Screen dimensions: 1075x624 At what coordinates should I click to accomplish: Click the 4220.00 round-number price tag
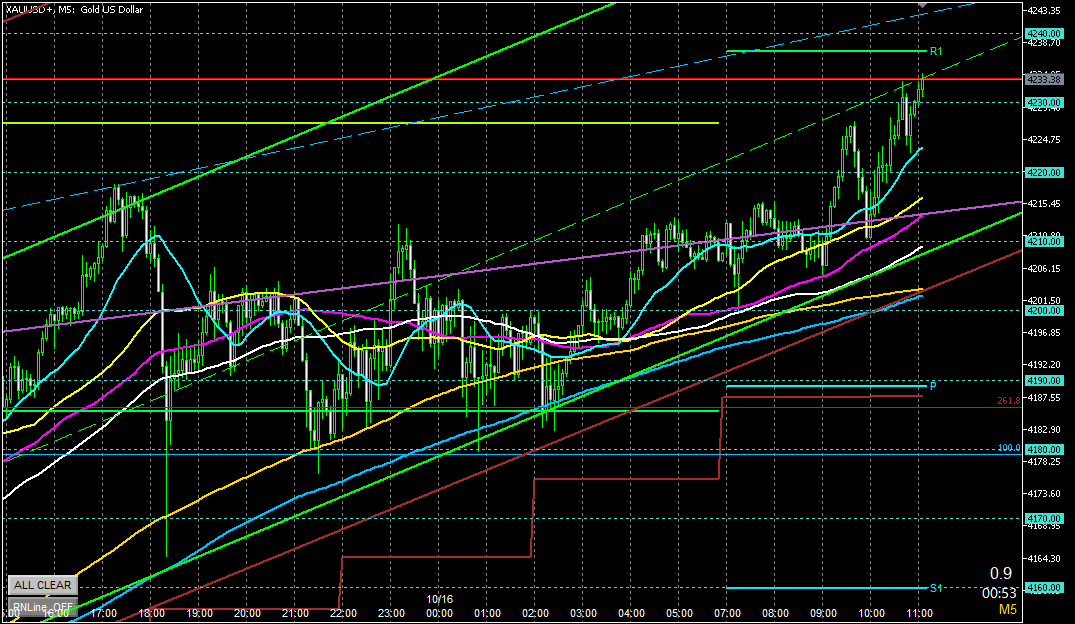tap(1042, 172)
